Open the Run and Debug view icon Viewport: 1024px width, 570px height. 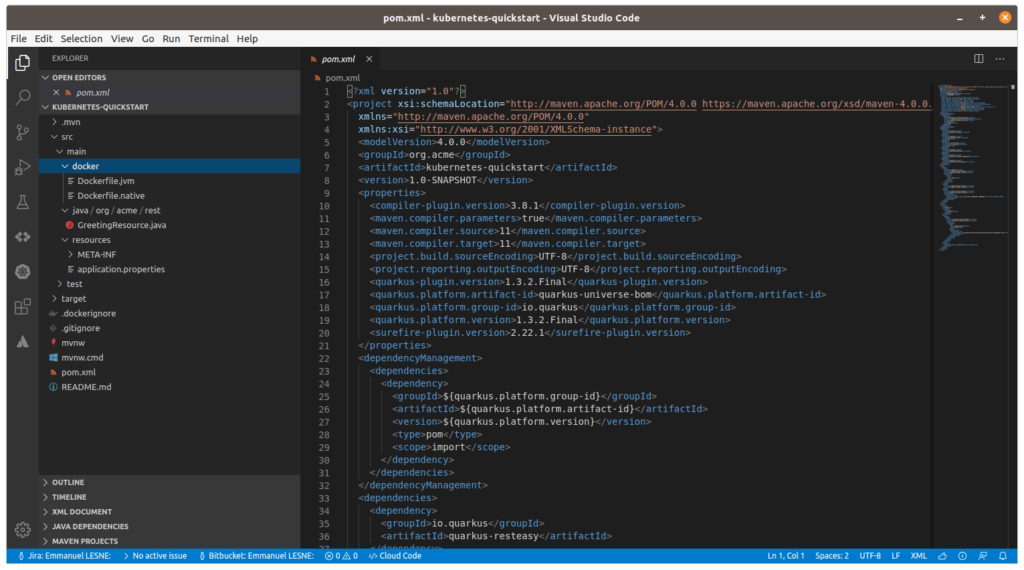pyautogui.click(x=23, y=167)
